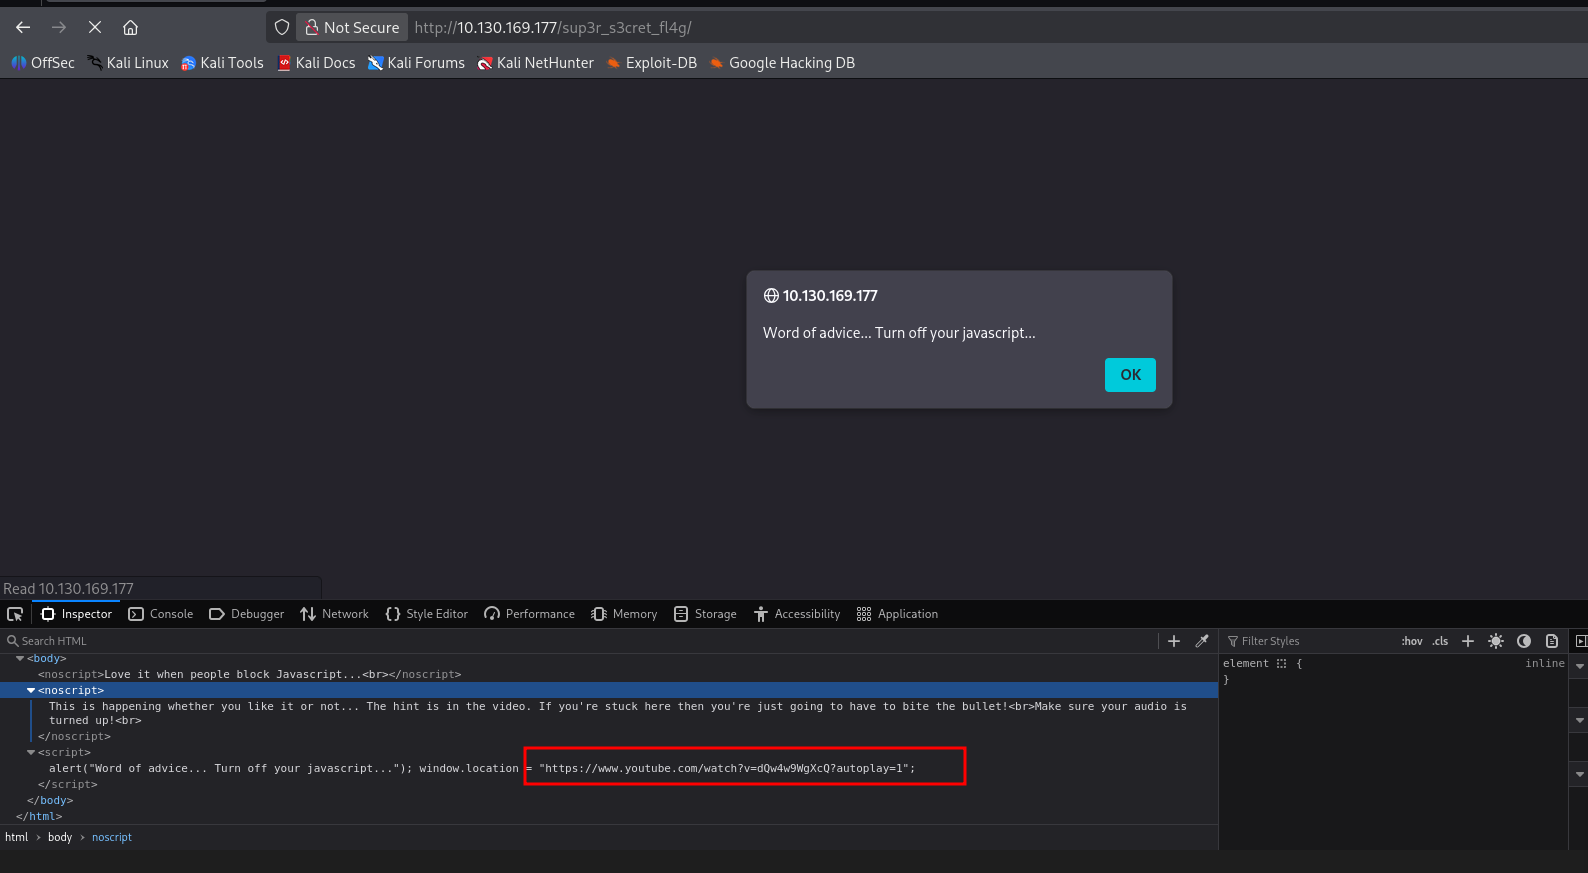Toggle the :hov pseudo-class panel

tap(1412, 641)
